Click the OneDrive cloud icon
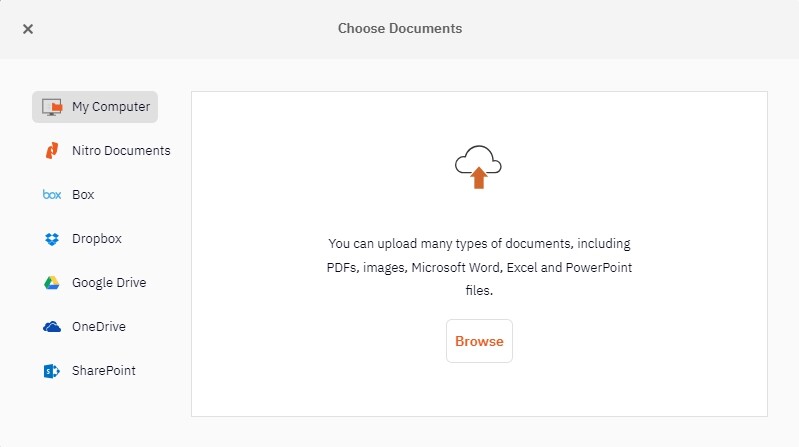The width and height of the screenshot is (799, 447). point(52,327)
